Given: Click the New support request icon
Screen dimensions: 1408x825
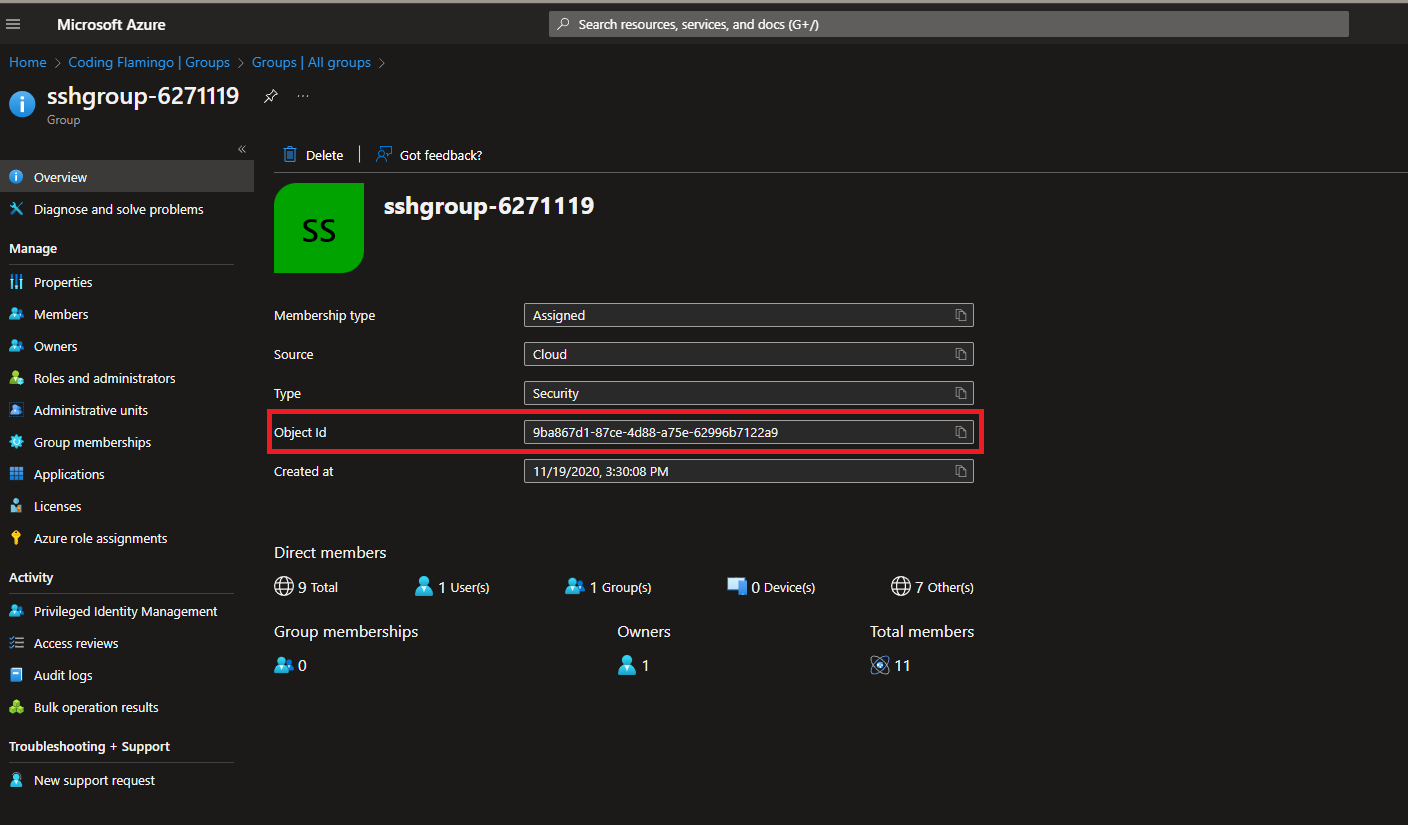Looking at the screenshot, I should click(16, 780).
